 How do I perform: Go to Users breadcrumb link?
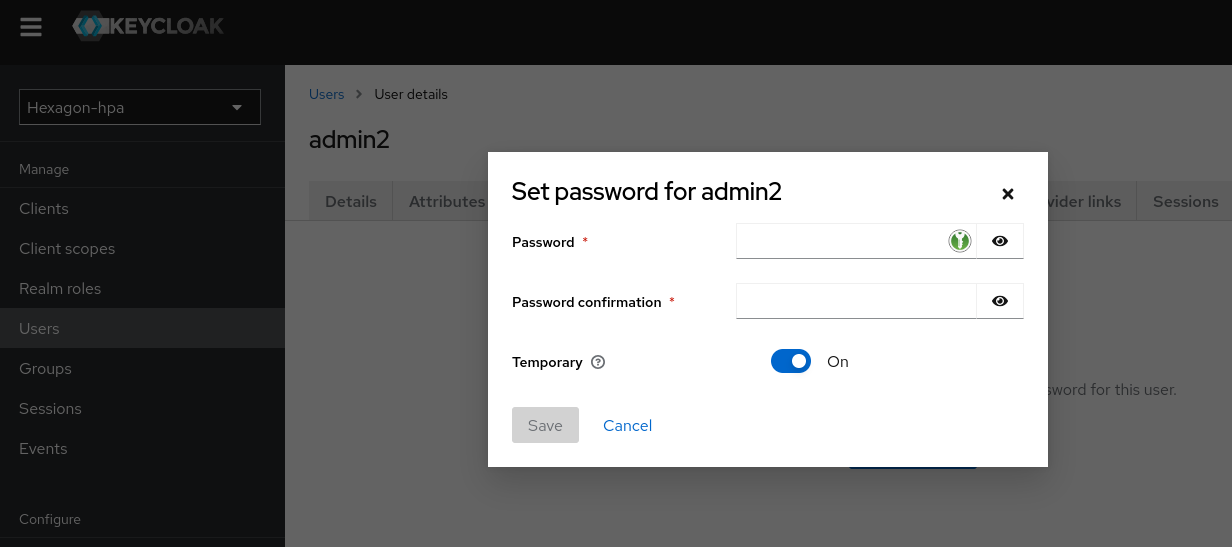click(326, 94)
